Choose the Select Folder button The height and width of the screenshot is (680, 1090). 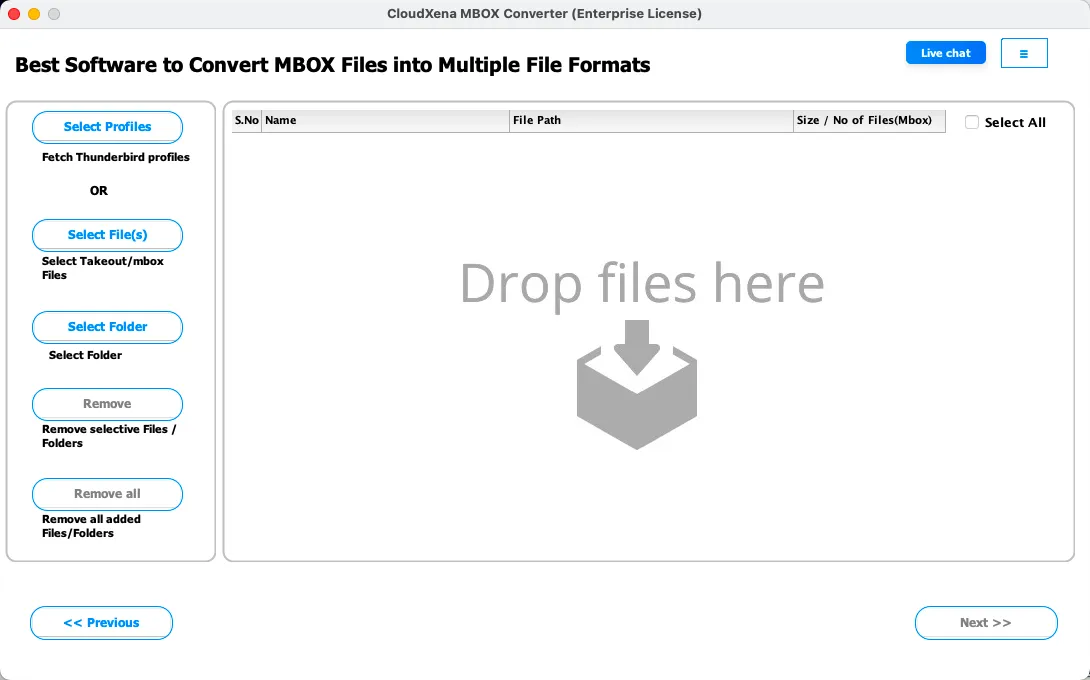pos(107,327)
